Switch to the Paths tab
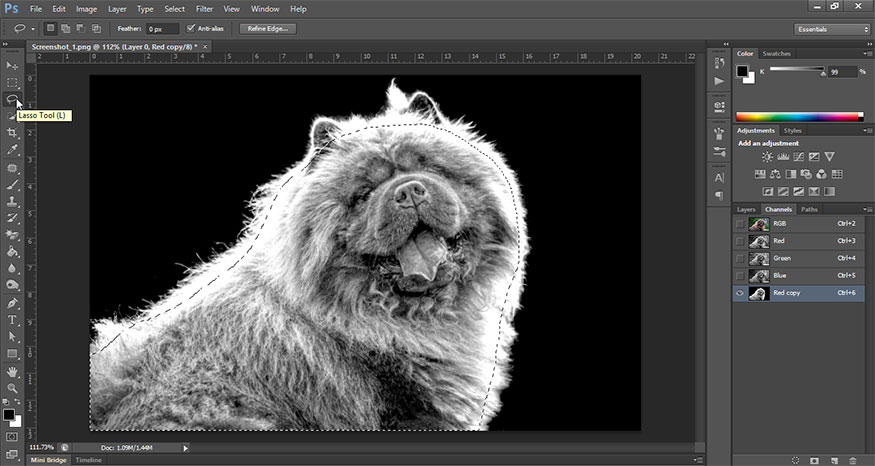The width and height of the screenshot is (875, 466). (809, 209)
